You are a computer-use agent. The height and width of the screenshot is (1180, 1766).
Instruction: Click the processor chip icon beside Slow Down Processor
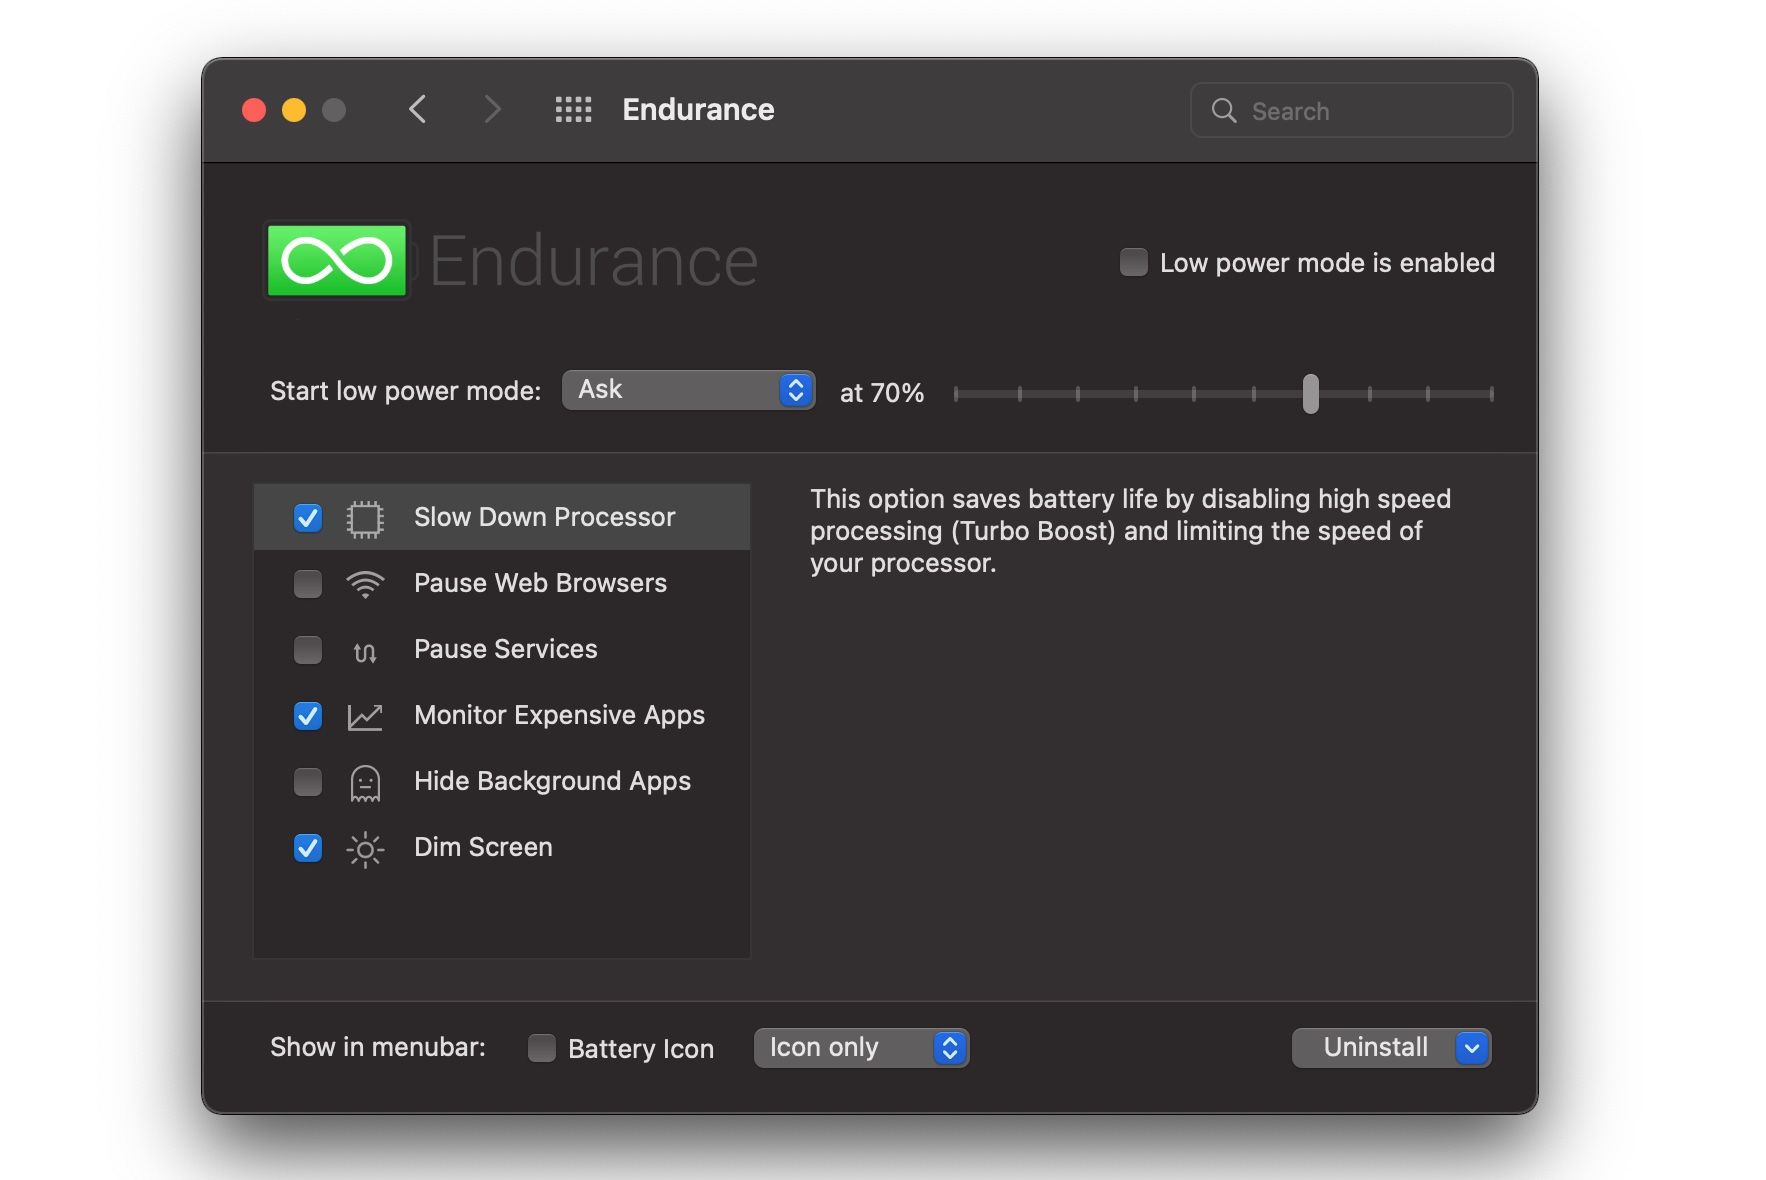tap(366, 517)
